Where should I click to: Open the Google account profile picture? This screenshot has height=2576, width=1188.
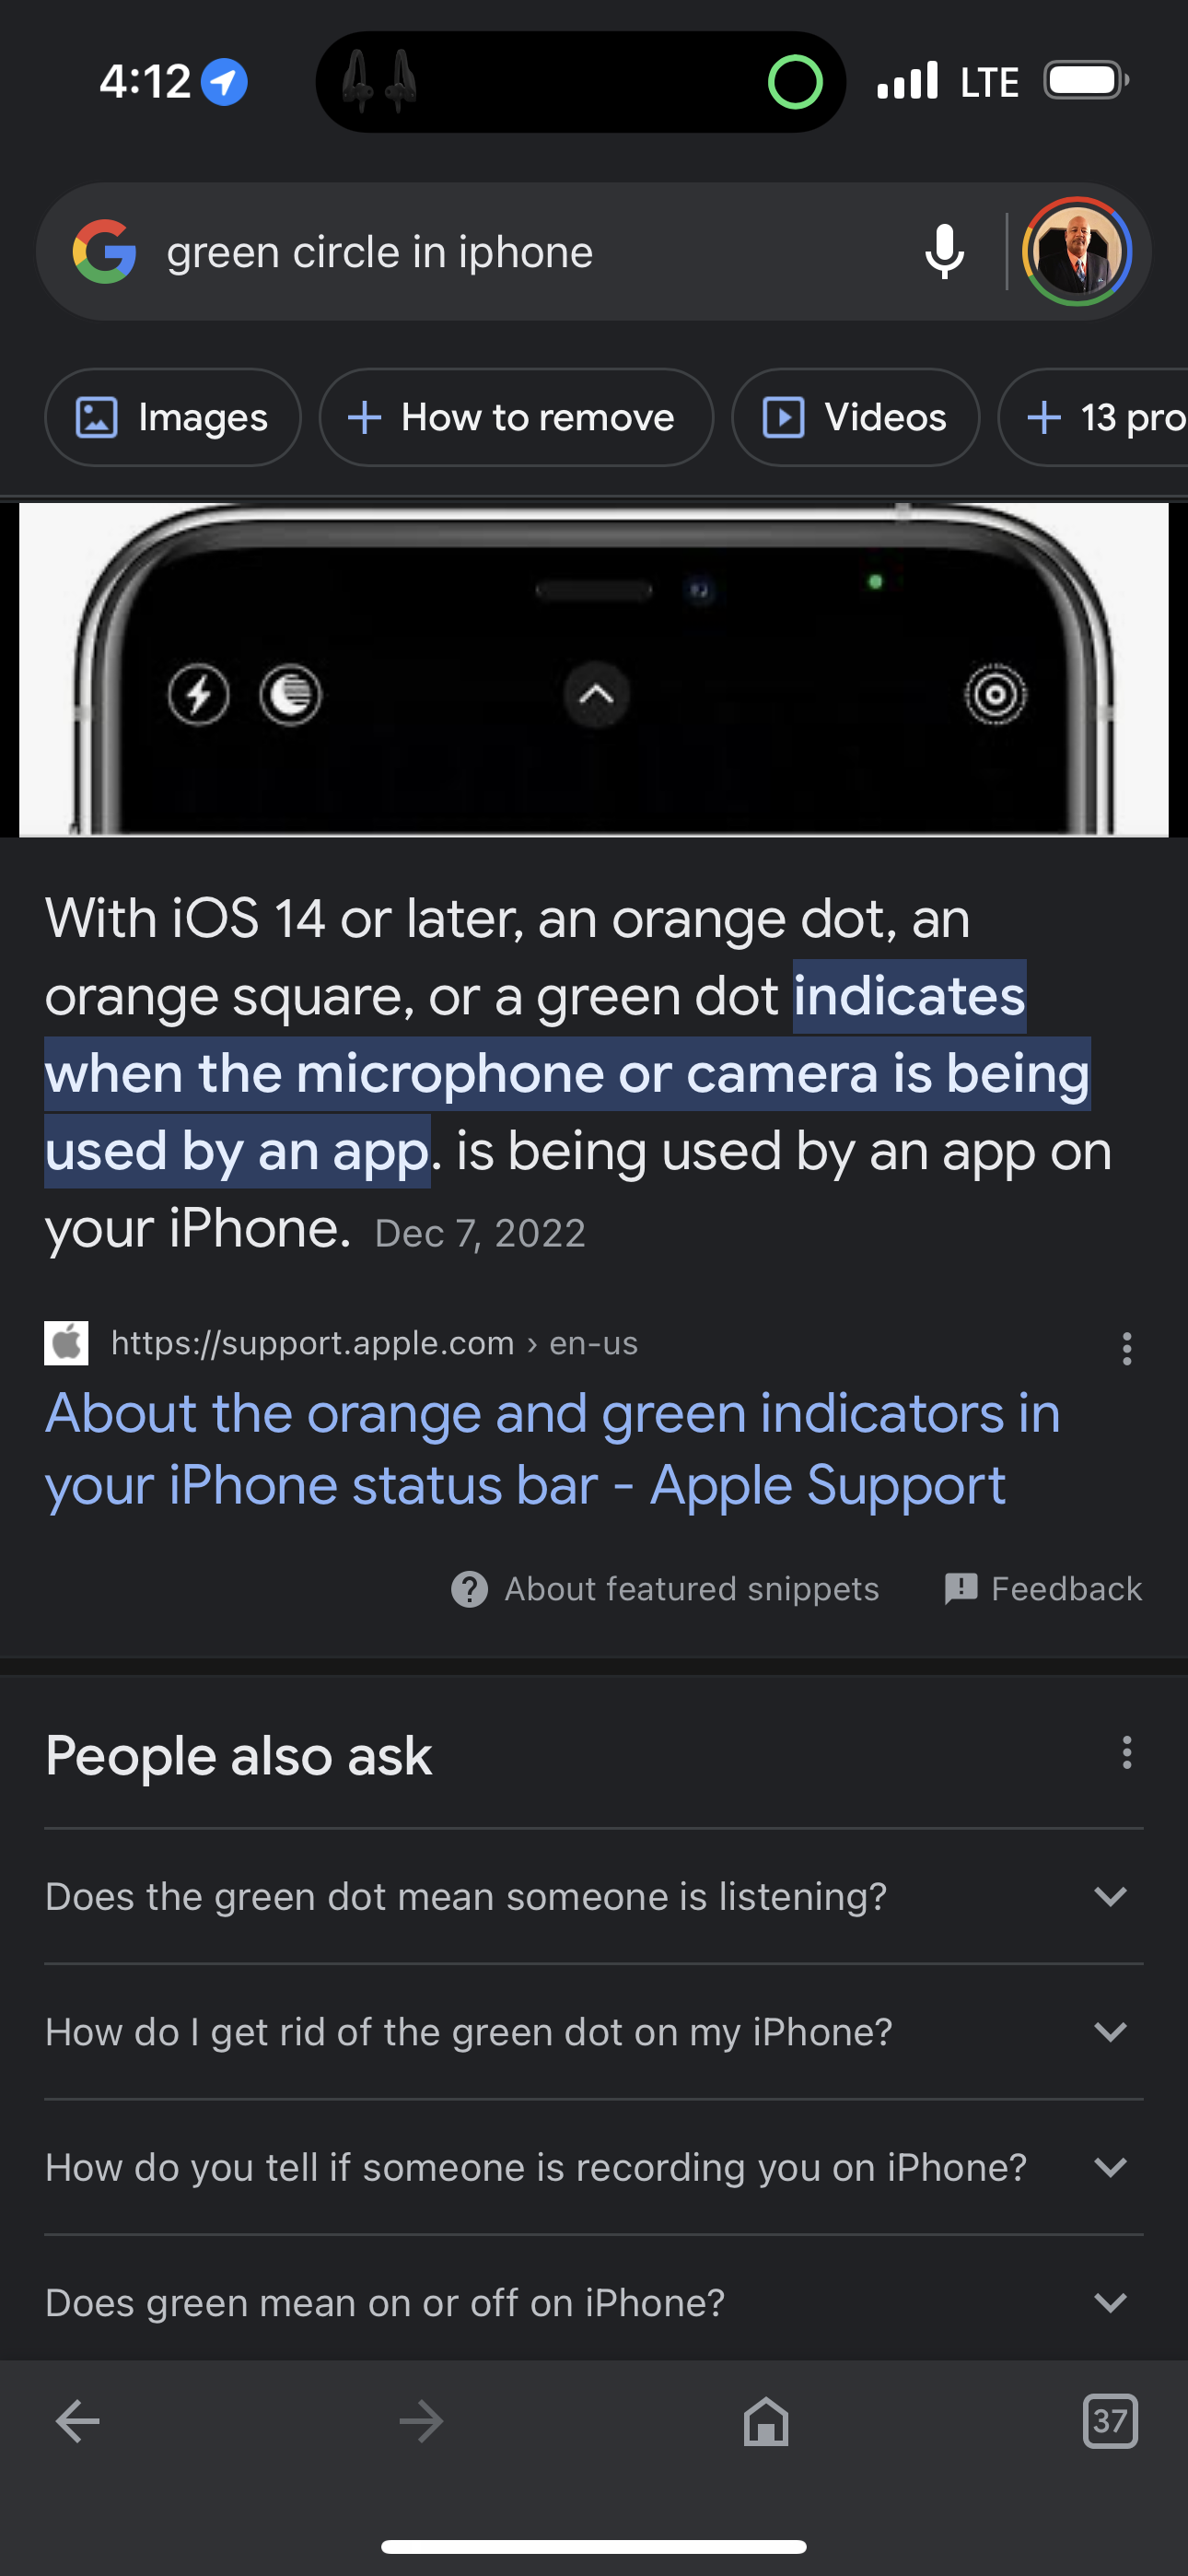pyautogui.click(x=1077, y=252)
